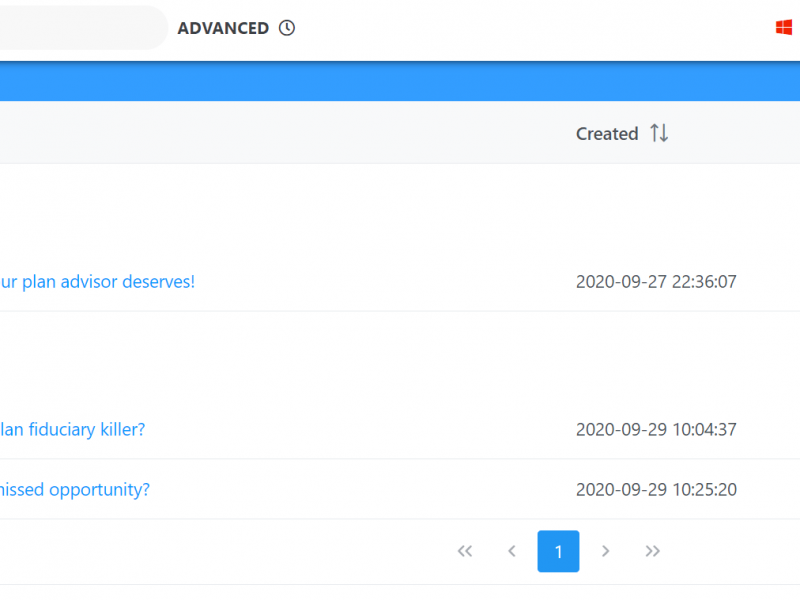The image size is (800, 600).
Task: Click blank space above the first article row
Action: tap(300, 210)
